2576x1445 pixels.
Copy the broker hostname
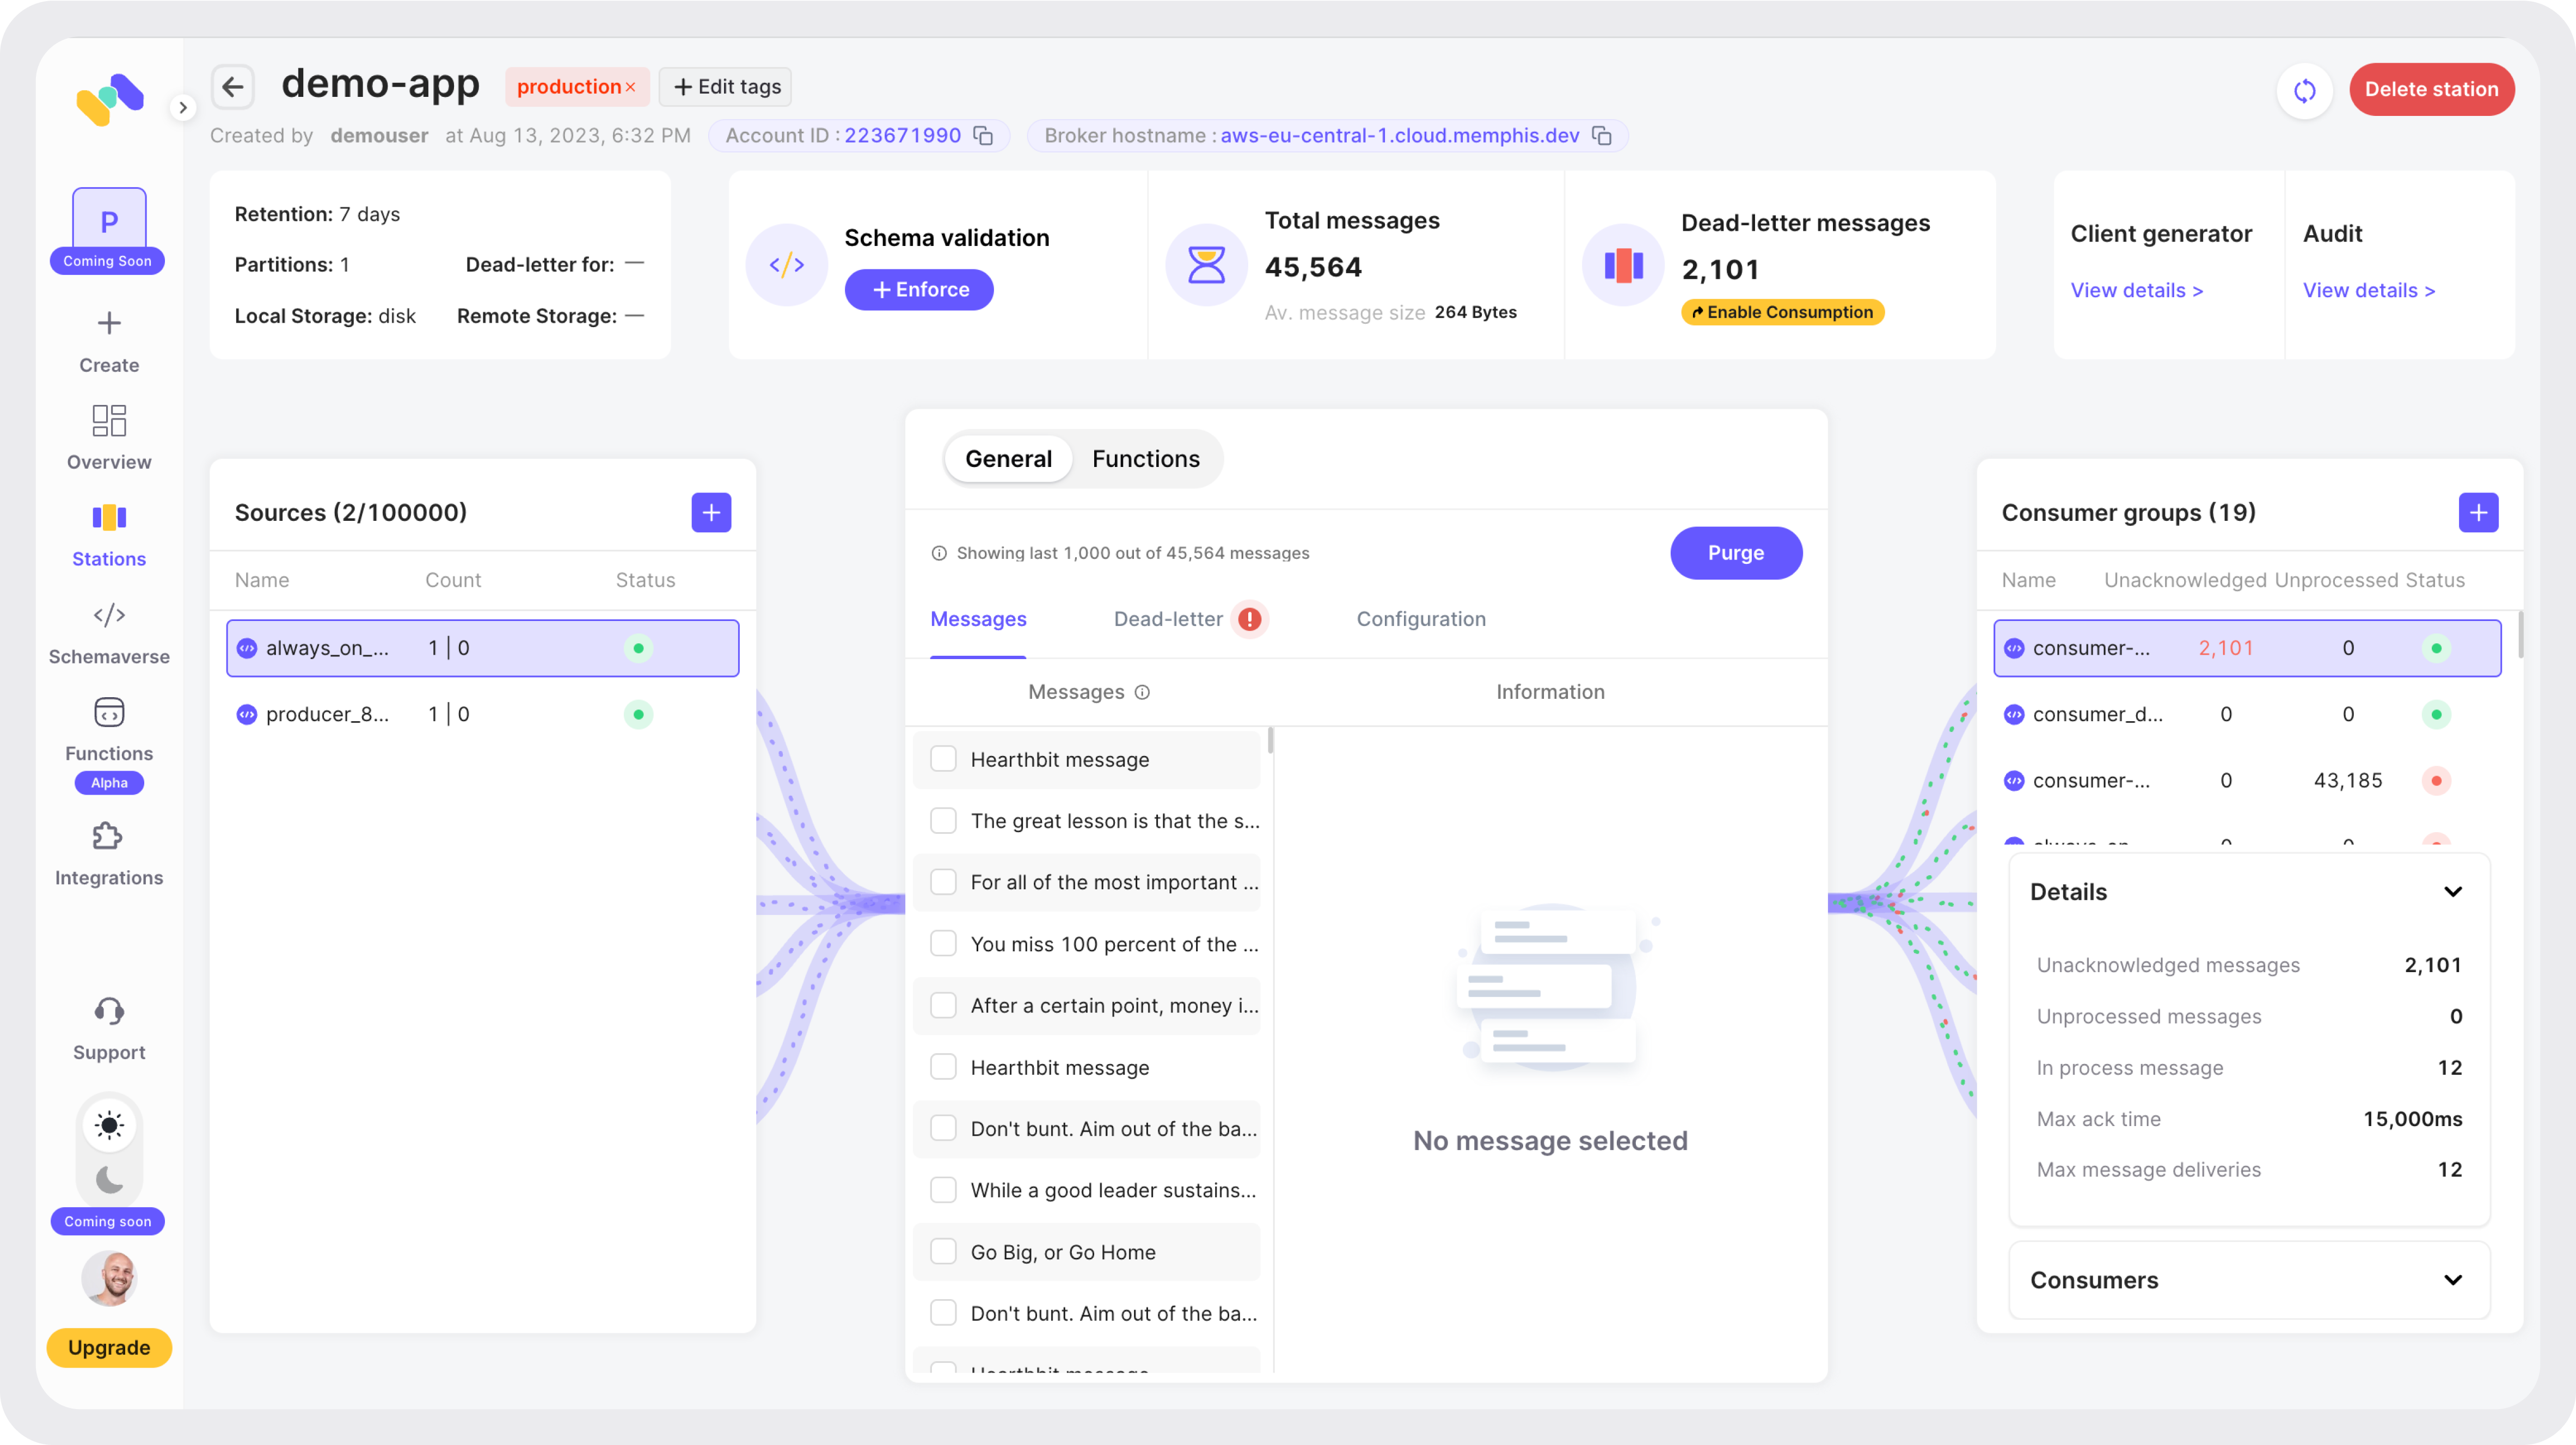[x=1602, y=136]
